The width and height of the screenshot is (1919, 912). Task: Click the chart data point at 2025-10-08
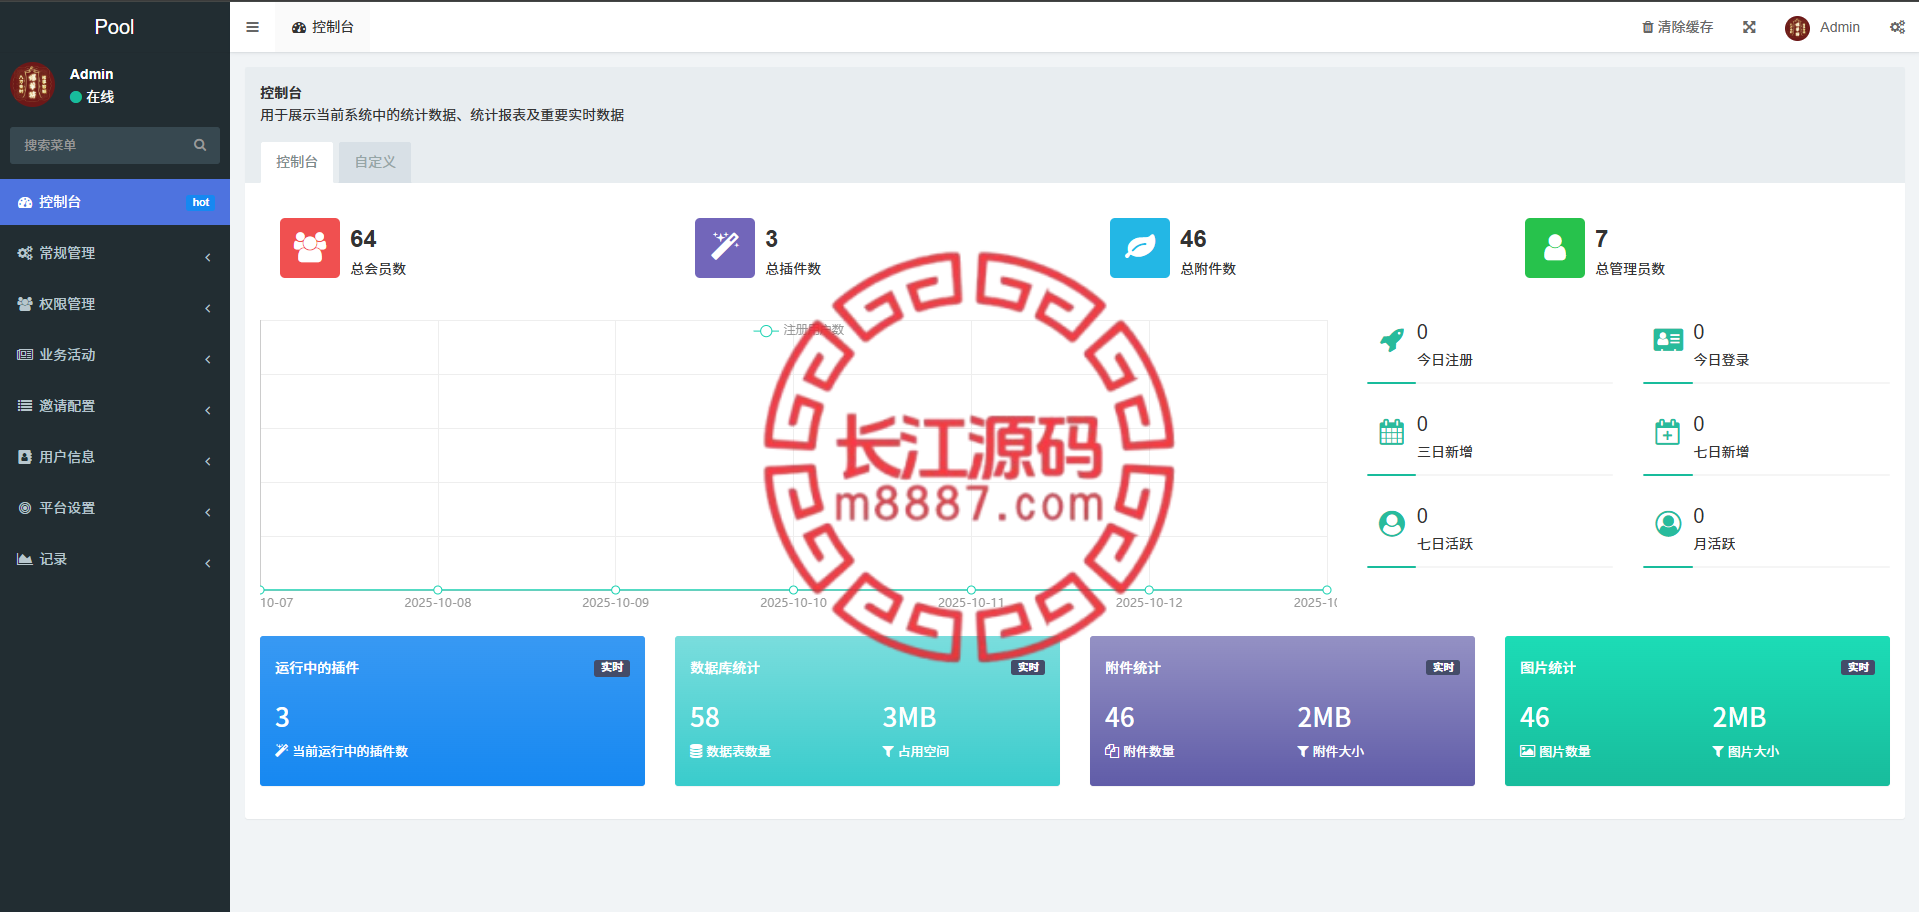click(438, 590)
